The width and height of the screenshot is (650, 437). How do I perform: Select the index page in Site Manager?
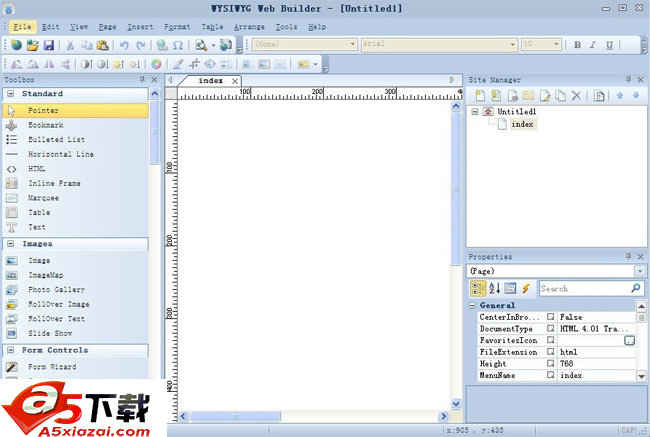point(522,124)
